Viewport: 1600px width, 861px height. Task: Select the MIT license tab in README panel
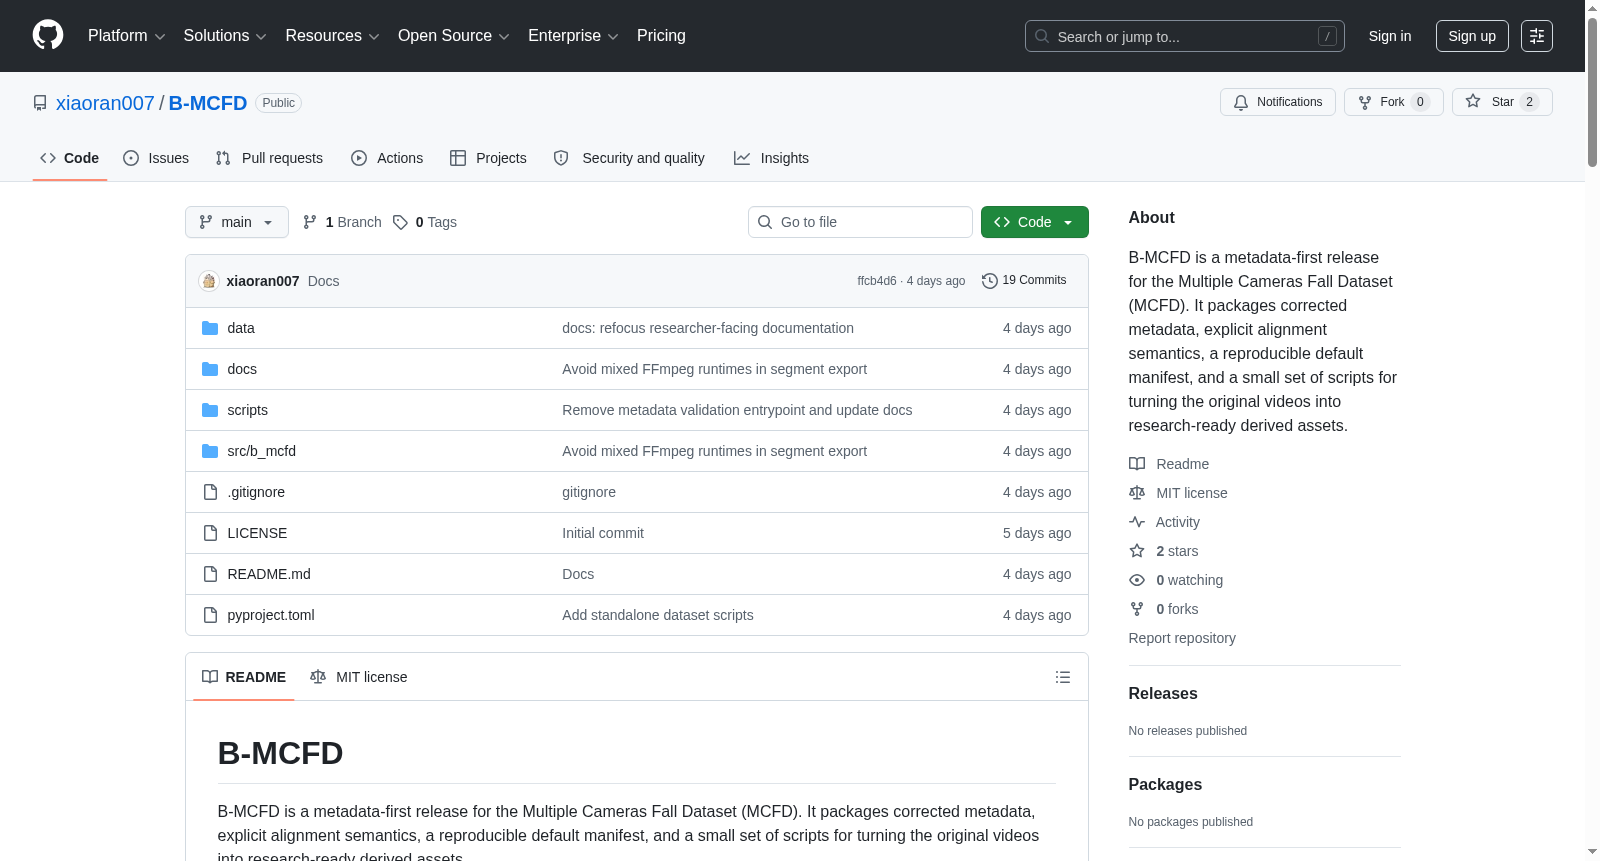(359, 677)
